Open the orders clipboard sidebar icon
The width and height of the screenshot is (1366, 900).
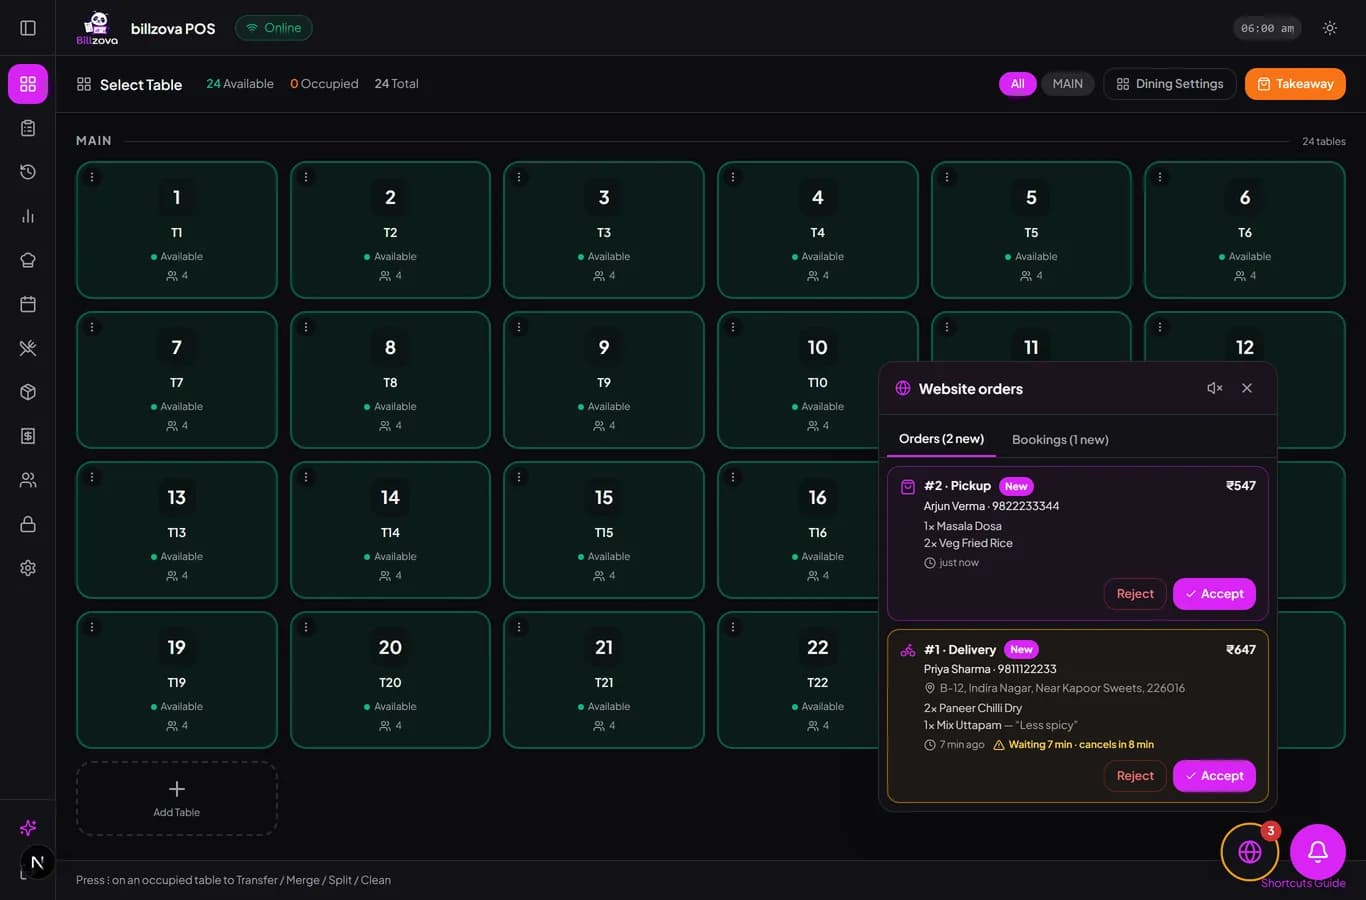[28, 128]
